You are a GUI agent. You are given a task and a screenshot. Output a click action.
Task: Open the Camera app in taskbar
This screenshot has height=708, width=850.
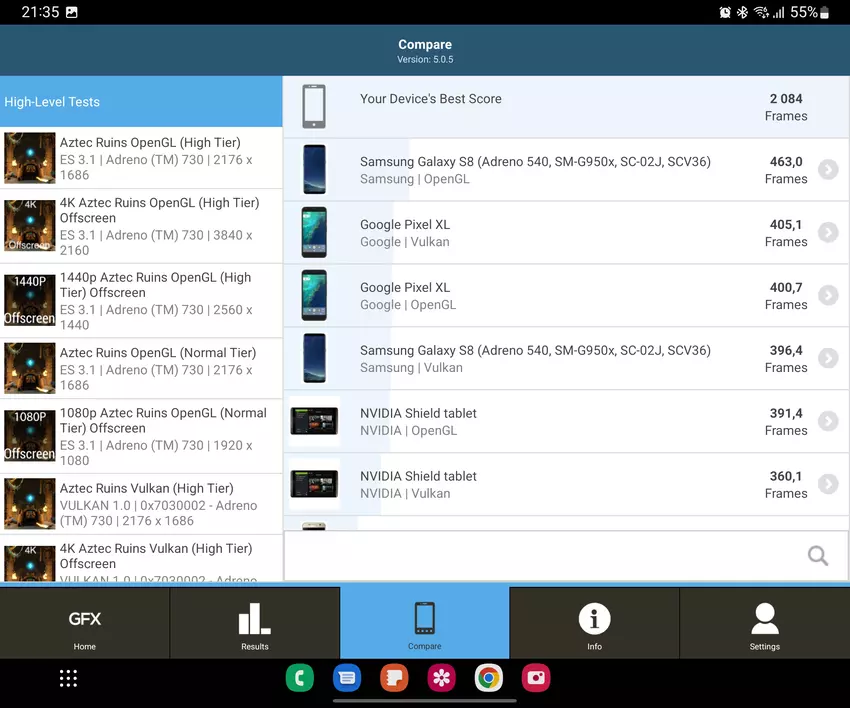[536, 678]
